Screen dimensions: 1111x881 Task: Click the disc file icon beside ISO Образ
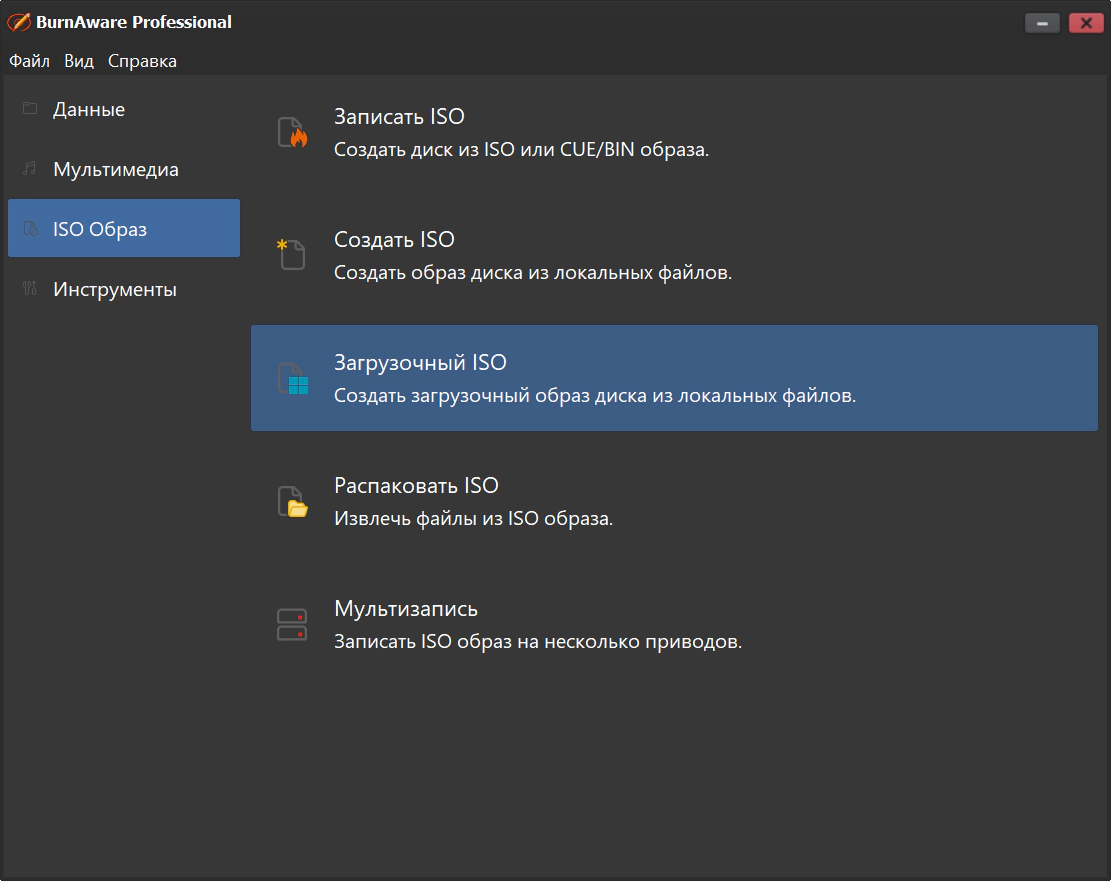(x=30, y=228)
